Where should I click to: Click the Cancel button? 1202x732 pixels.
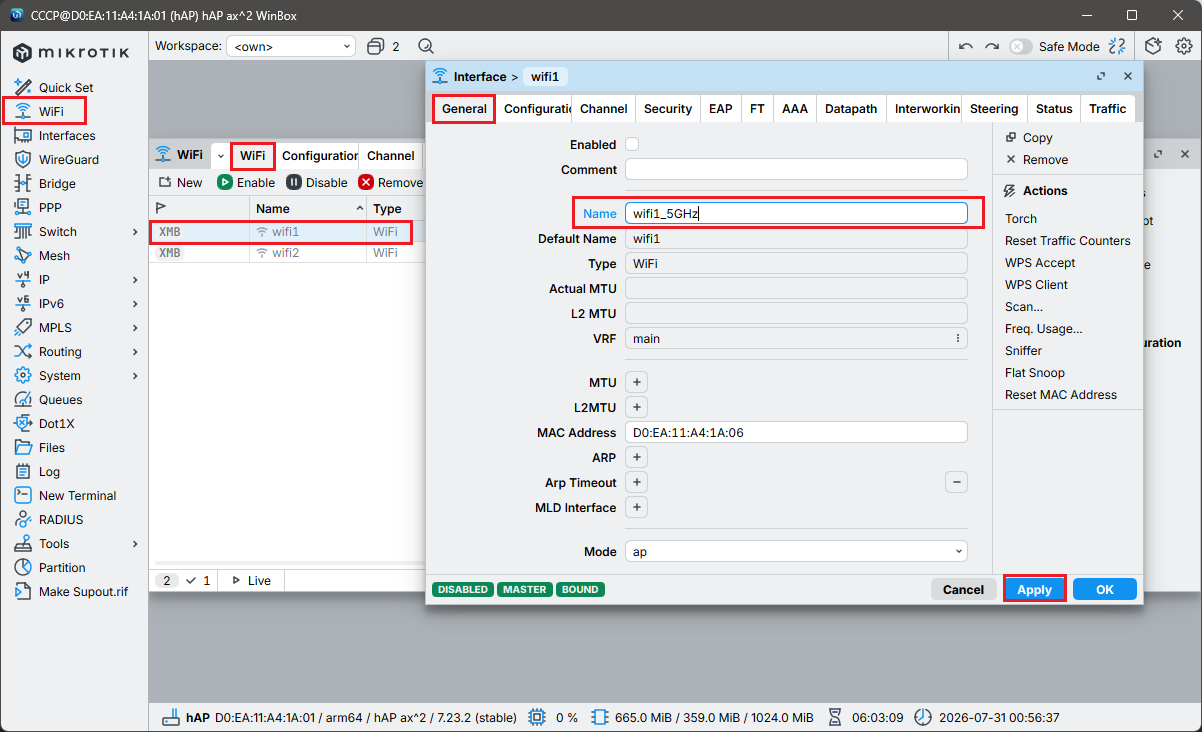click(963, 589)
